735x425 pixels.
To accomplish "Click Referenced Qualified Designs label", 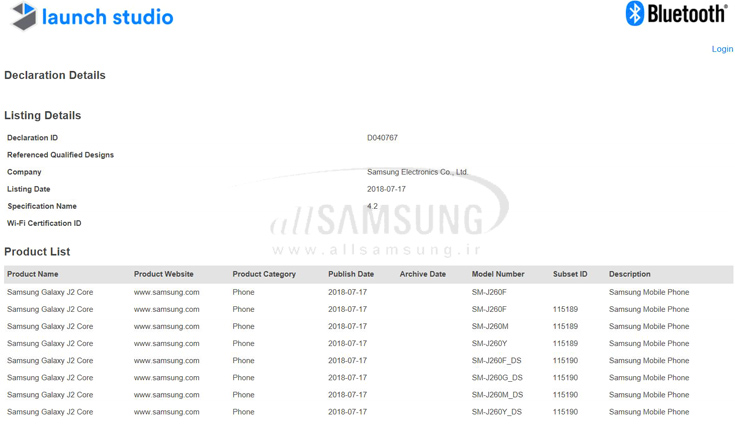I will point(60,155).
